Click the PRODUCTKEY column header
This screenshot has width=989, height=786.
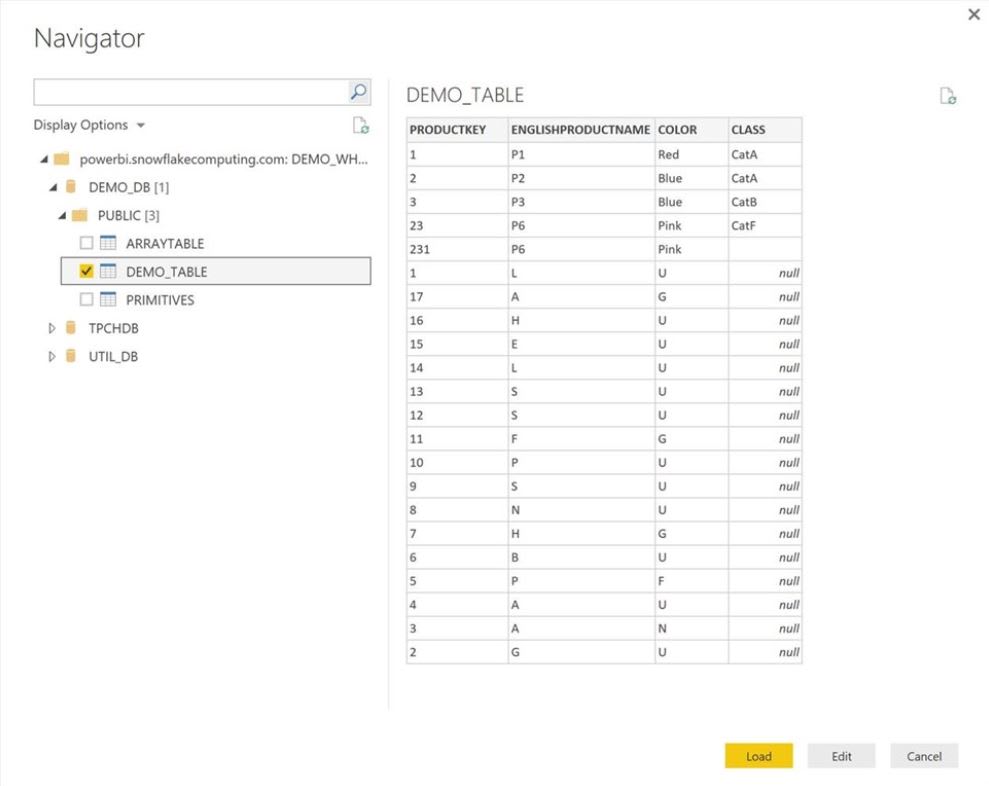457,129
